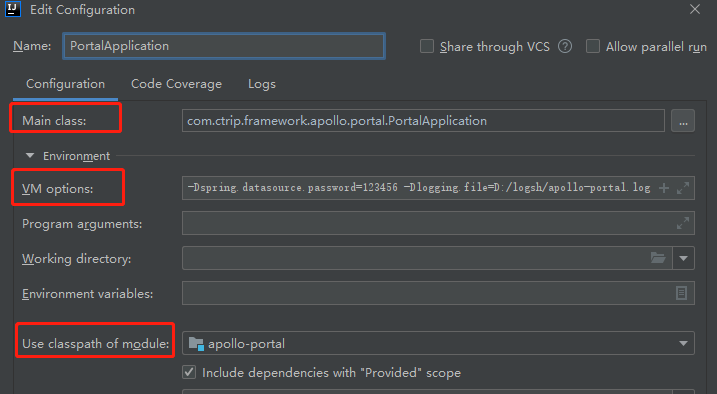Switch to the Code Coverage tab
This screenshot has height=394, width=717.
click(x=177, y=84)
